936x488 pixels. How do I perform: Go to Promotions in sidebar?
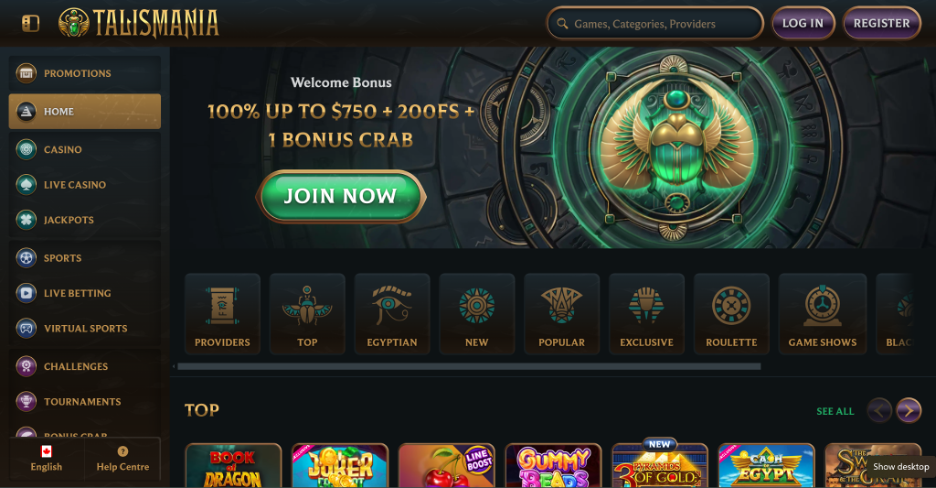point(85,73)
